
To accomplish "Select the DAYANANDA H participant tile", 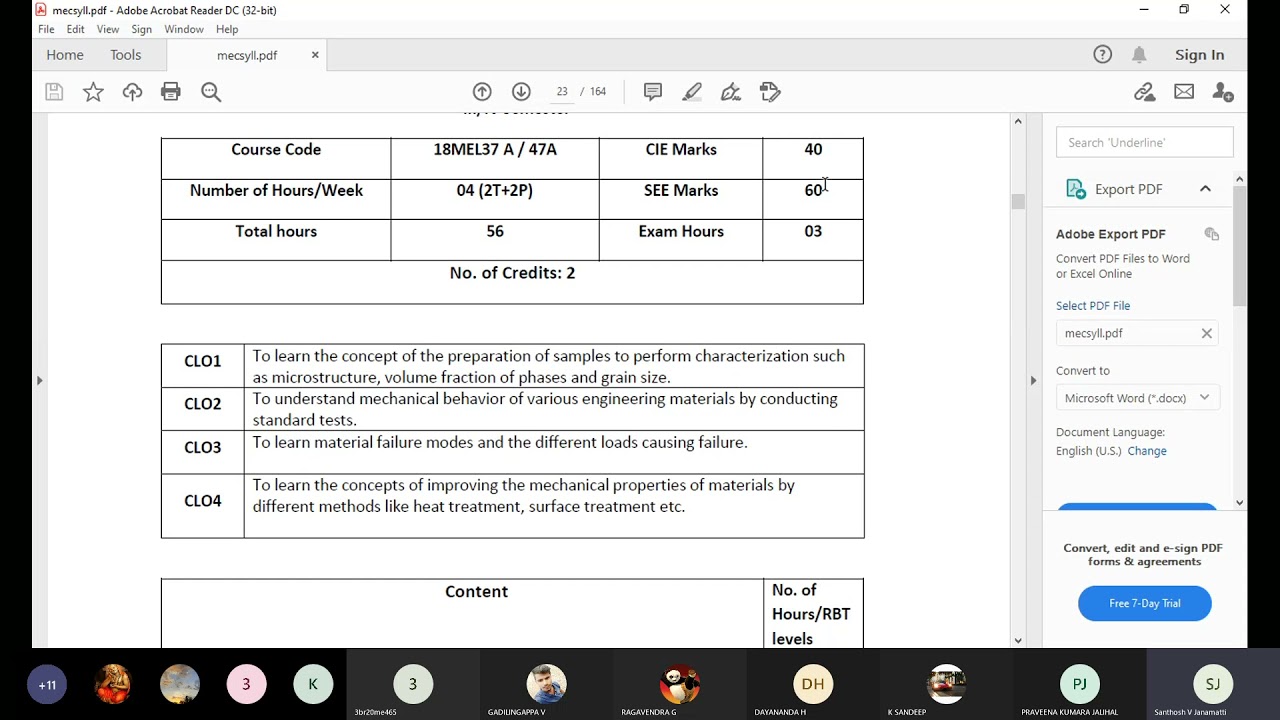I will (x=813, y=685).
